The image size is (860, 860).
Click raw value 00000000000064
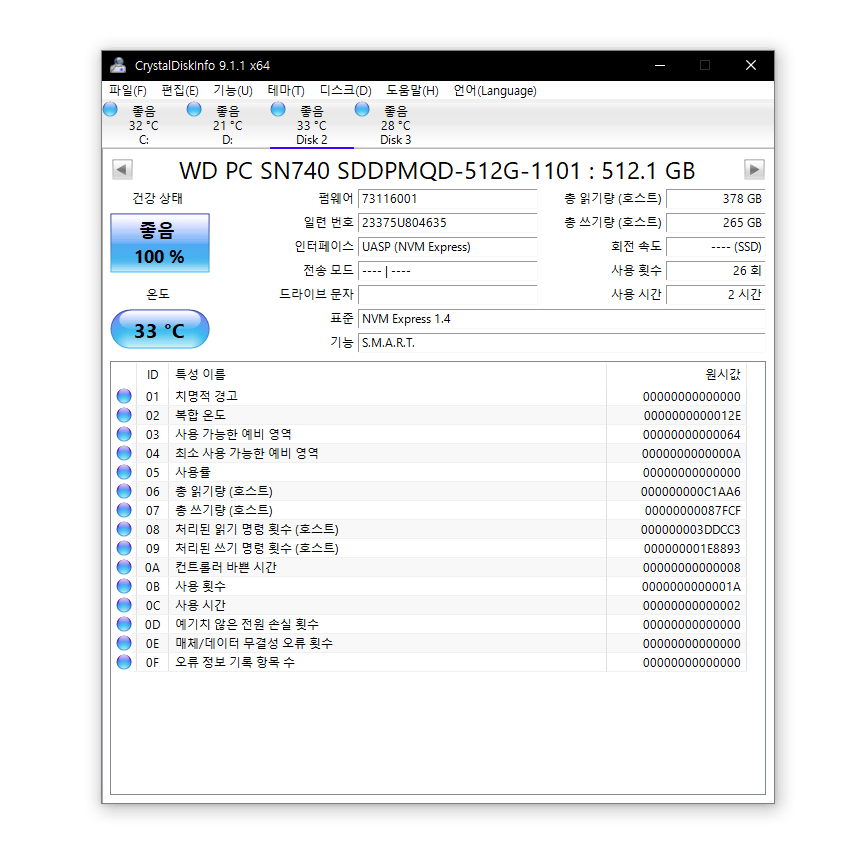pyautogui.click(x=692, y=435)
